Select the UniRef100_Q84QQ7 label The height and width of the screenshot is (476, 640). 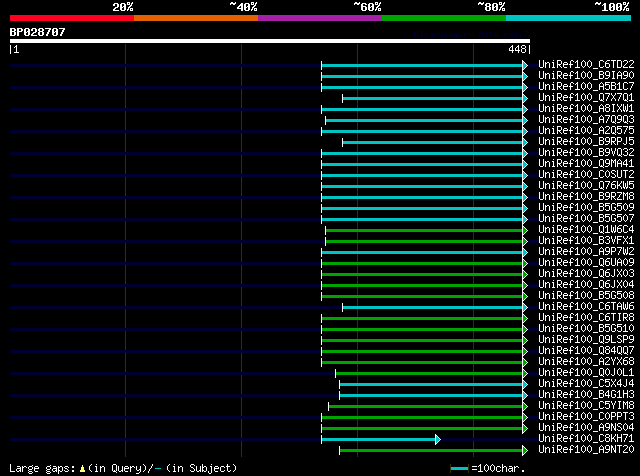(586, 351)
